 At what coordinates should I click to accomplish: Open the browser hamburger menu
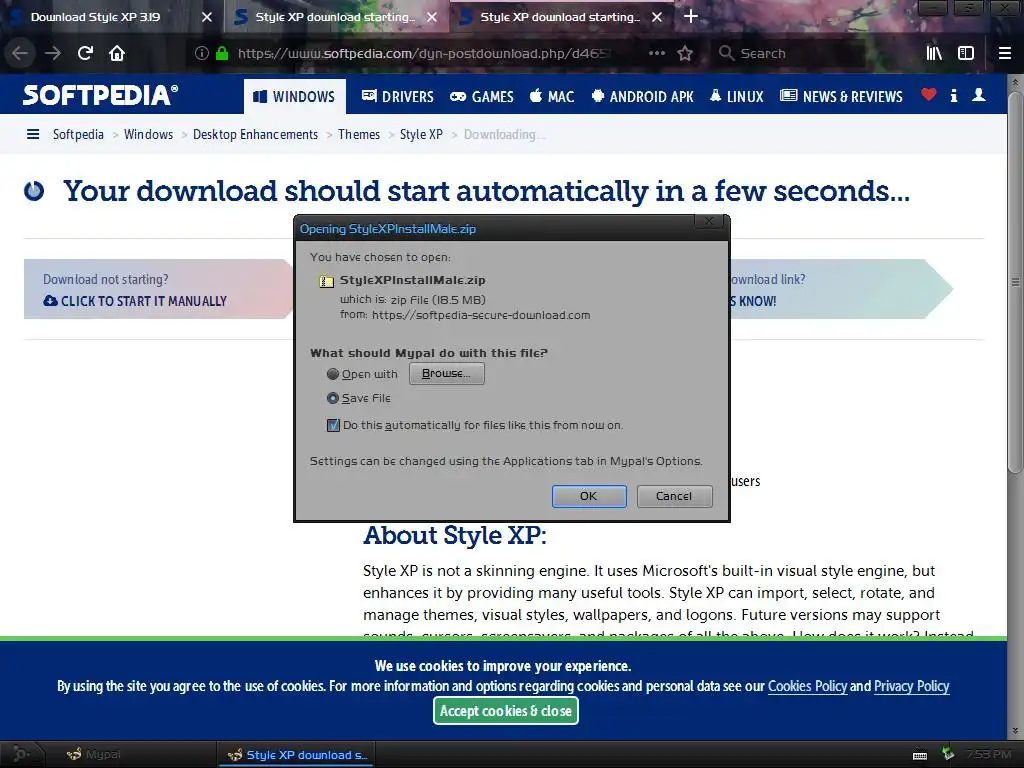1005,53
